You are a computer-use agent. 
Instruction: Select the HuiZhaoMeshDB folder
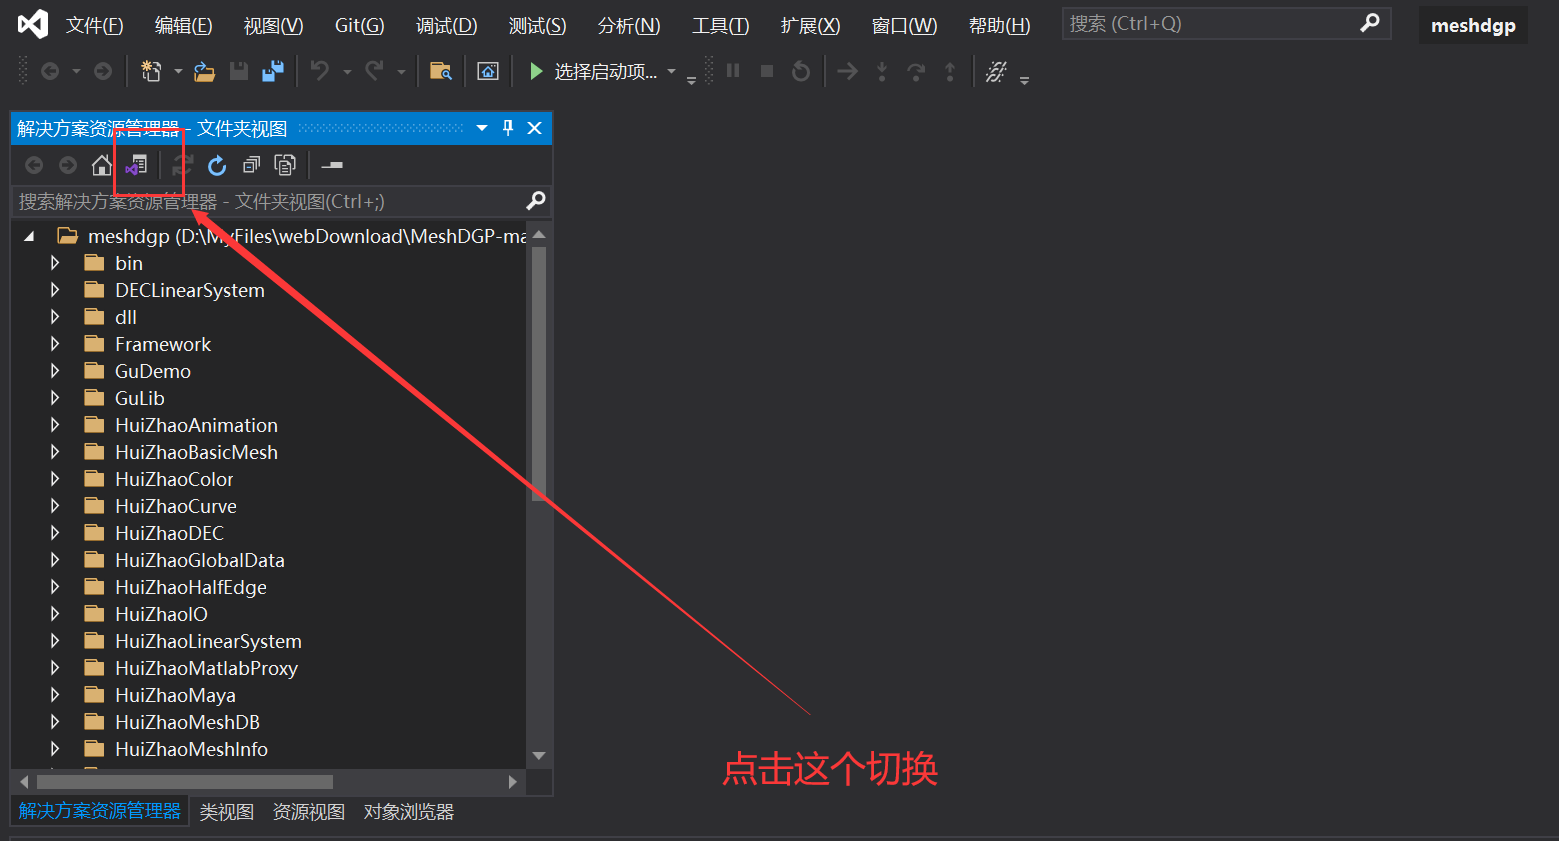[187, 722]
